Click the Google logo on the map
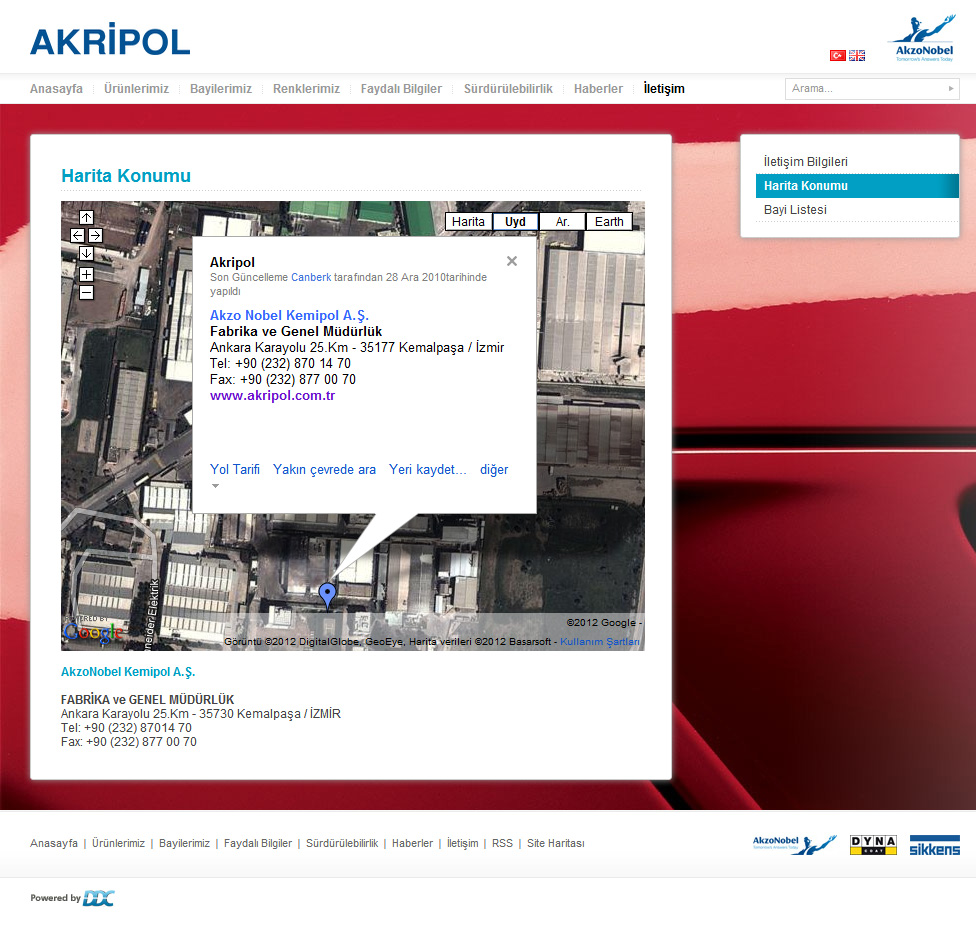The height and width of the screenshot is (935, 976). click(93, 632)
